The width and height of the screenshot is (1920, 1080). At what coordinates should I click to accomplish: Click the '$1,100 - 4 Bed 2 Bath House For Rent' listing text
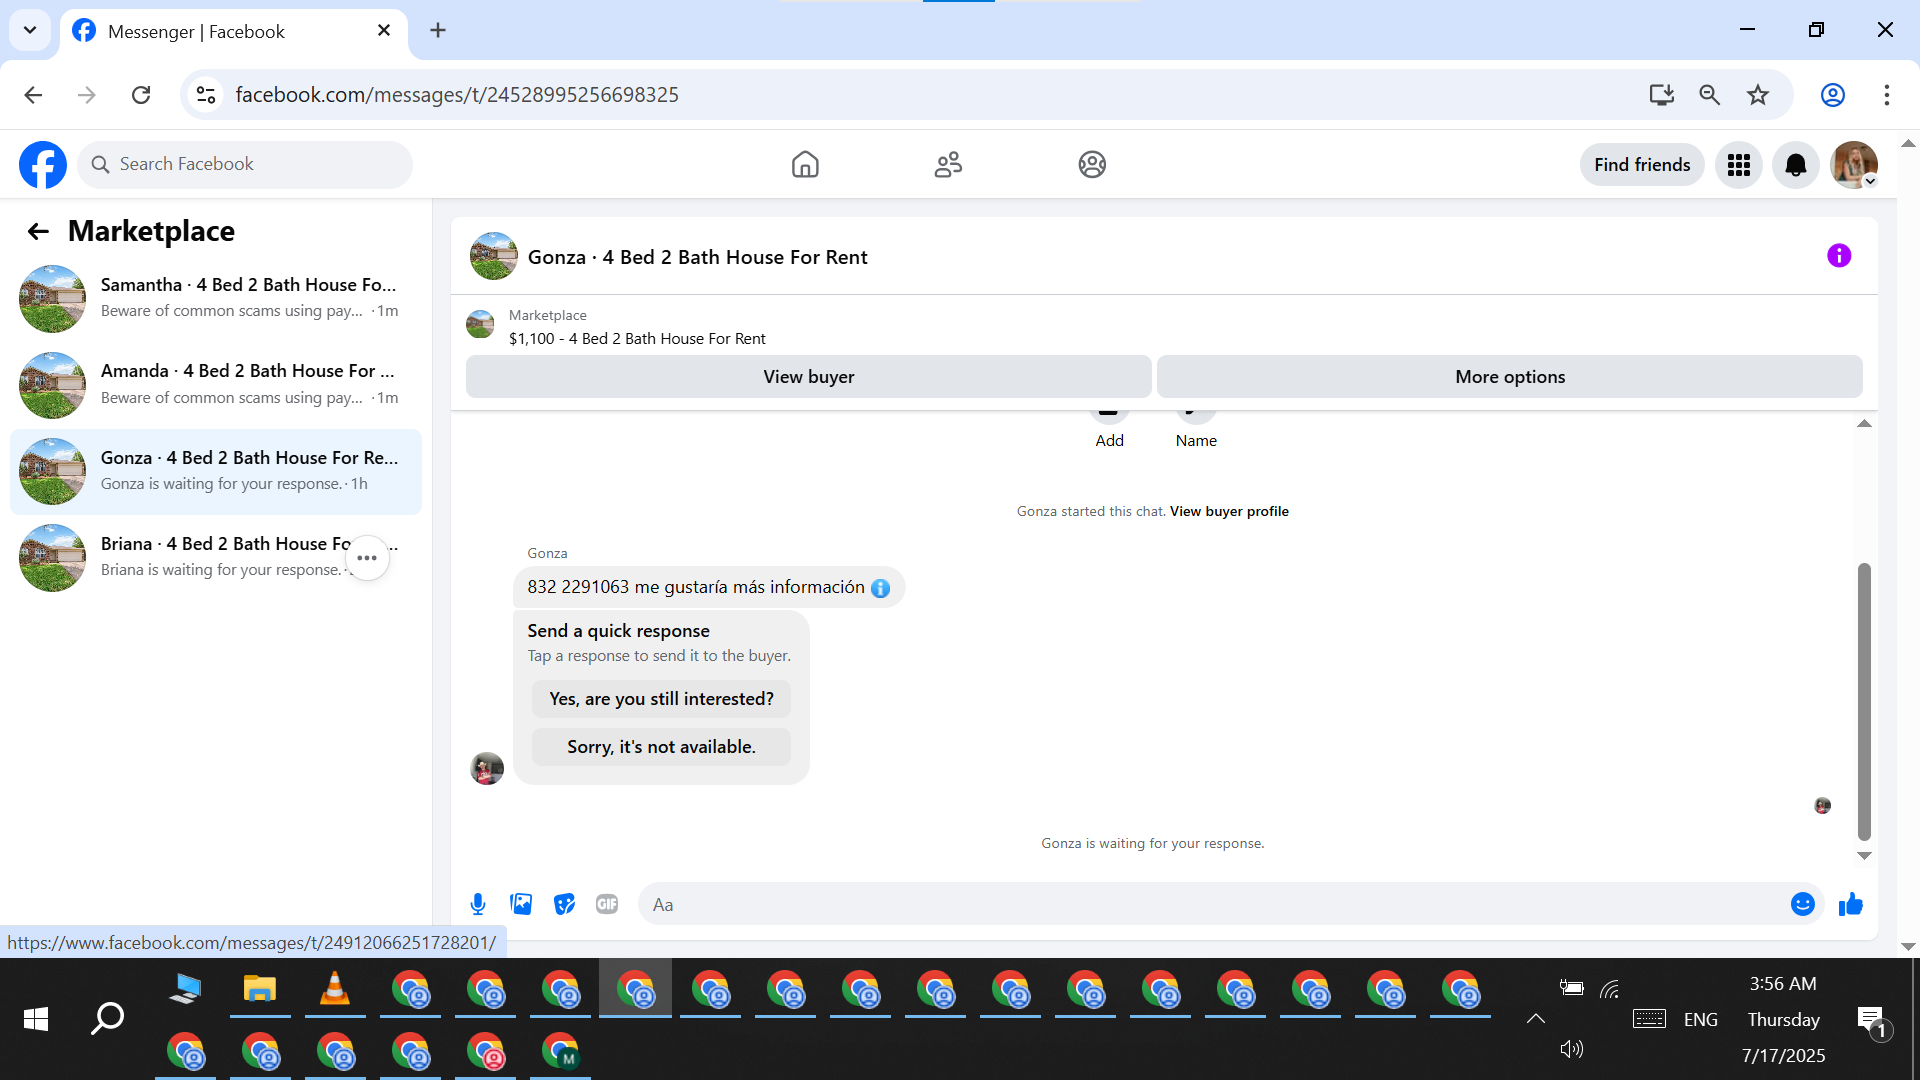click(x=637, y=339)
